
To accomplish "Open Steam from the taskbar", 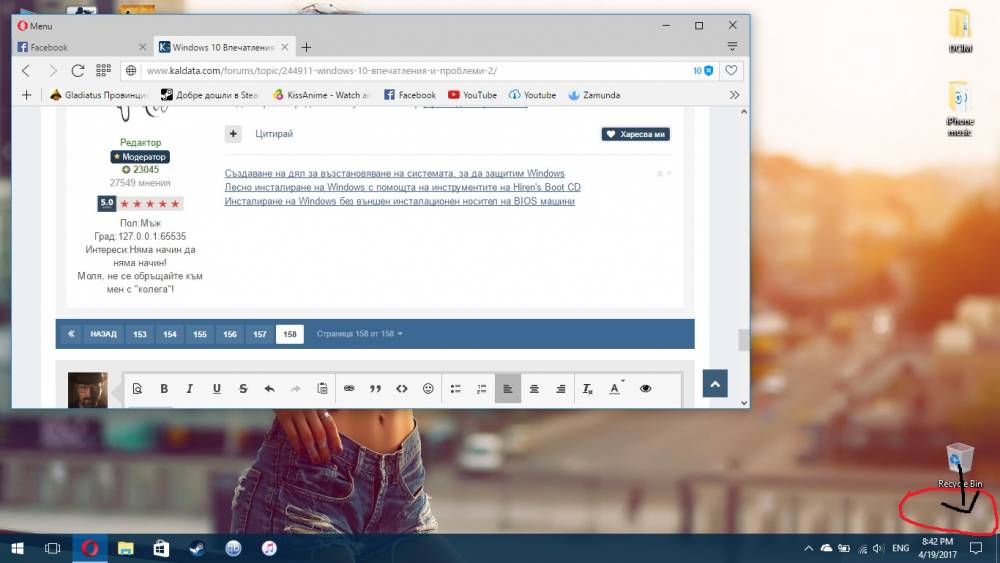I will click(197, 548).
